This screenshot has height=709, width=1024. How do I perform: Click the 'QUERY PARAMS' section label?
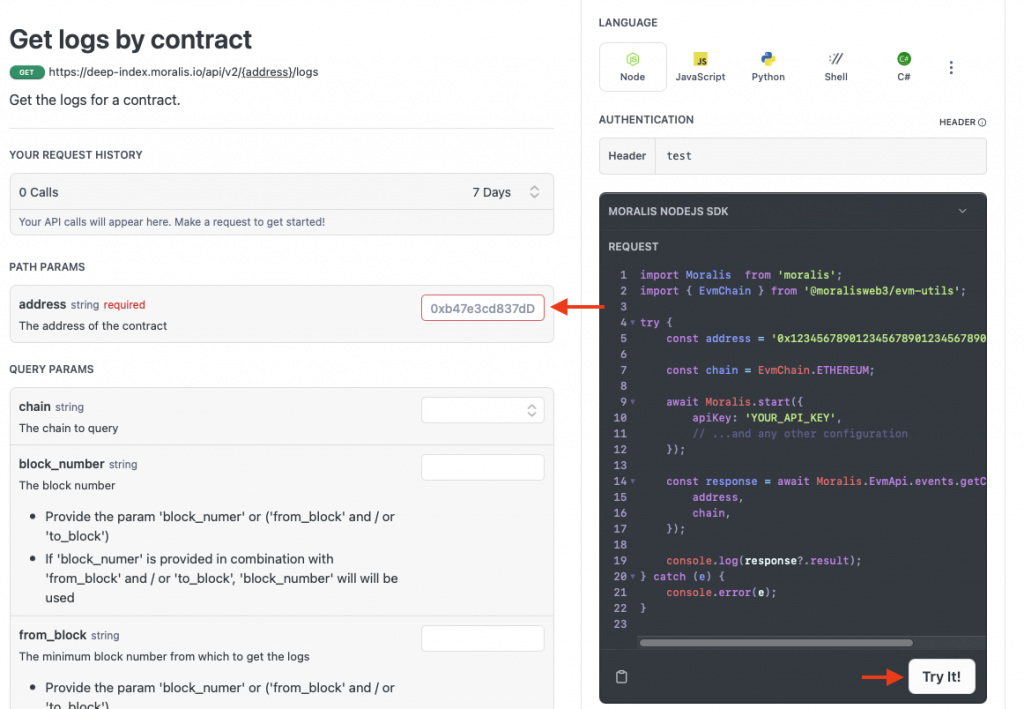pos(52,370)
